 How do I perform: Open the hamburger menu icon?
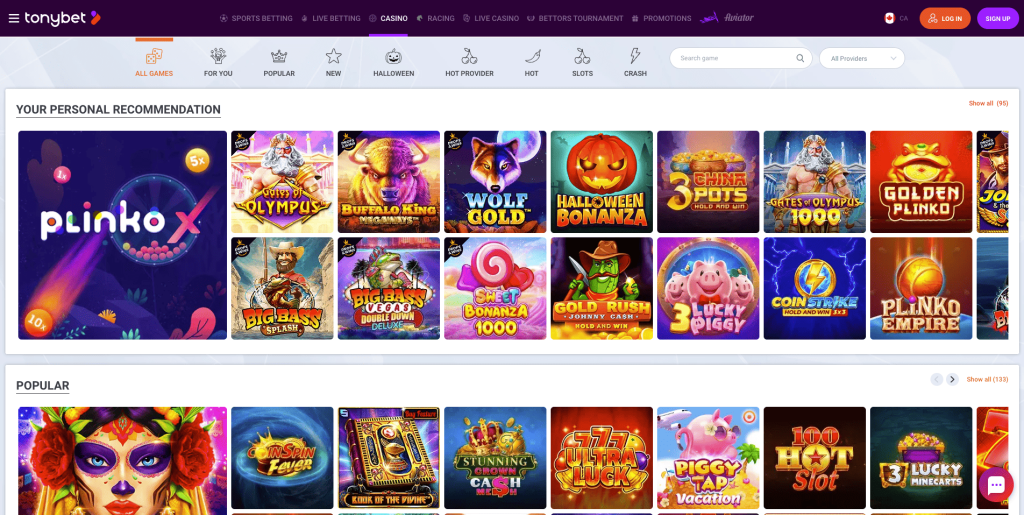pos(14,18)
